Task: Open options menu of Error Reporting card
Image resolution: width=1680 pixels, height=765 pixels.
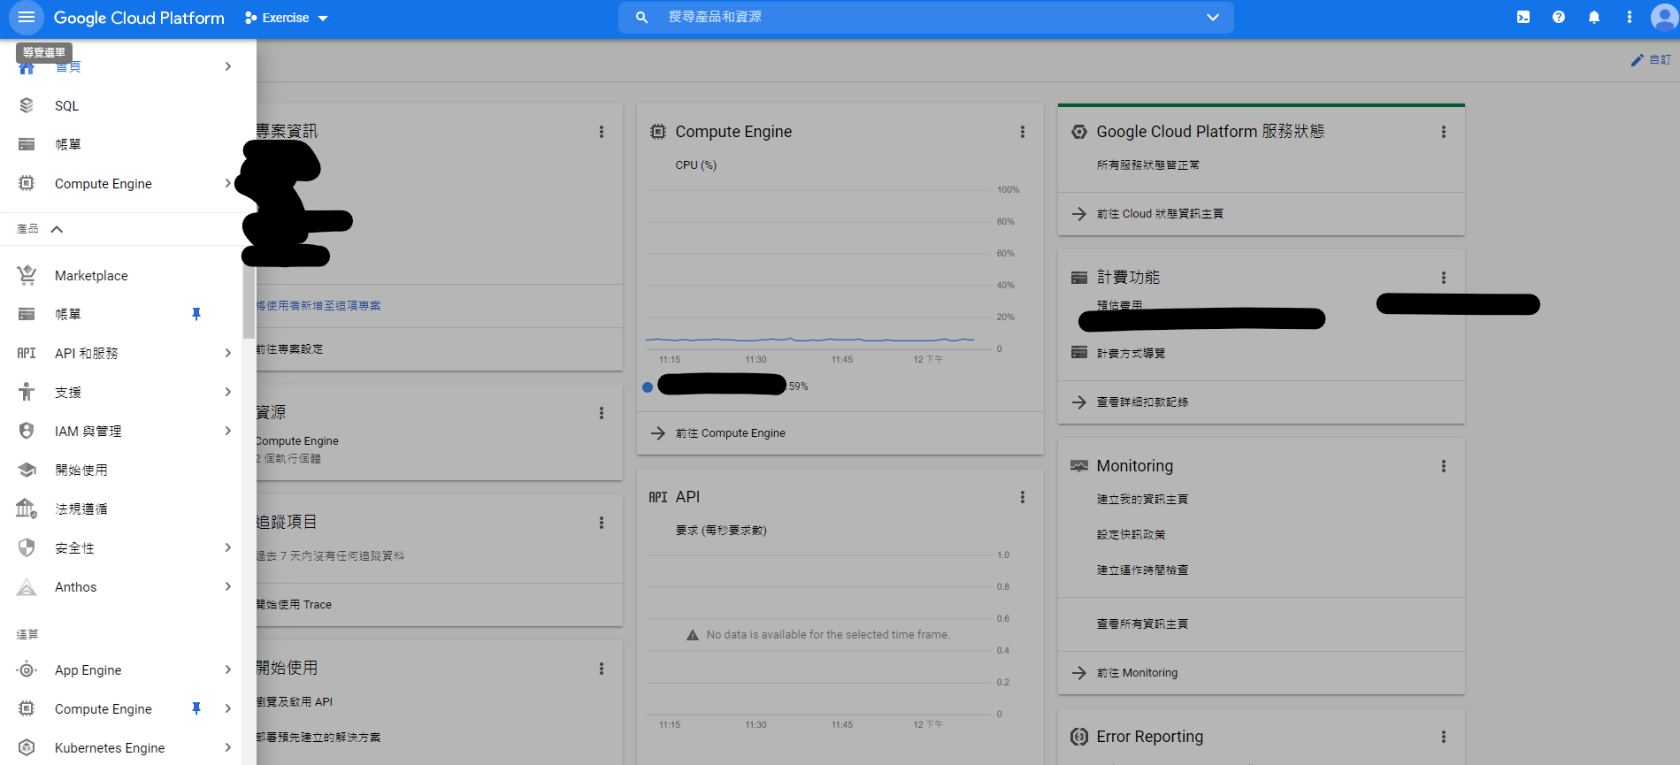Action: pyautogui.click(x=1443, y=737)
